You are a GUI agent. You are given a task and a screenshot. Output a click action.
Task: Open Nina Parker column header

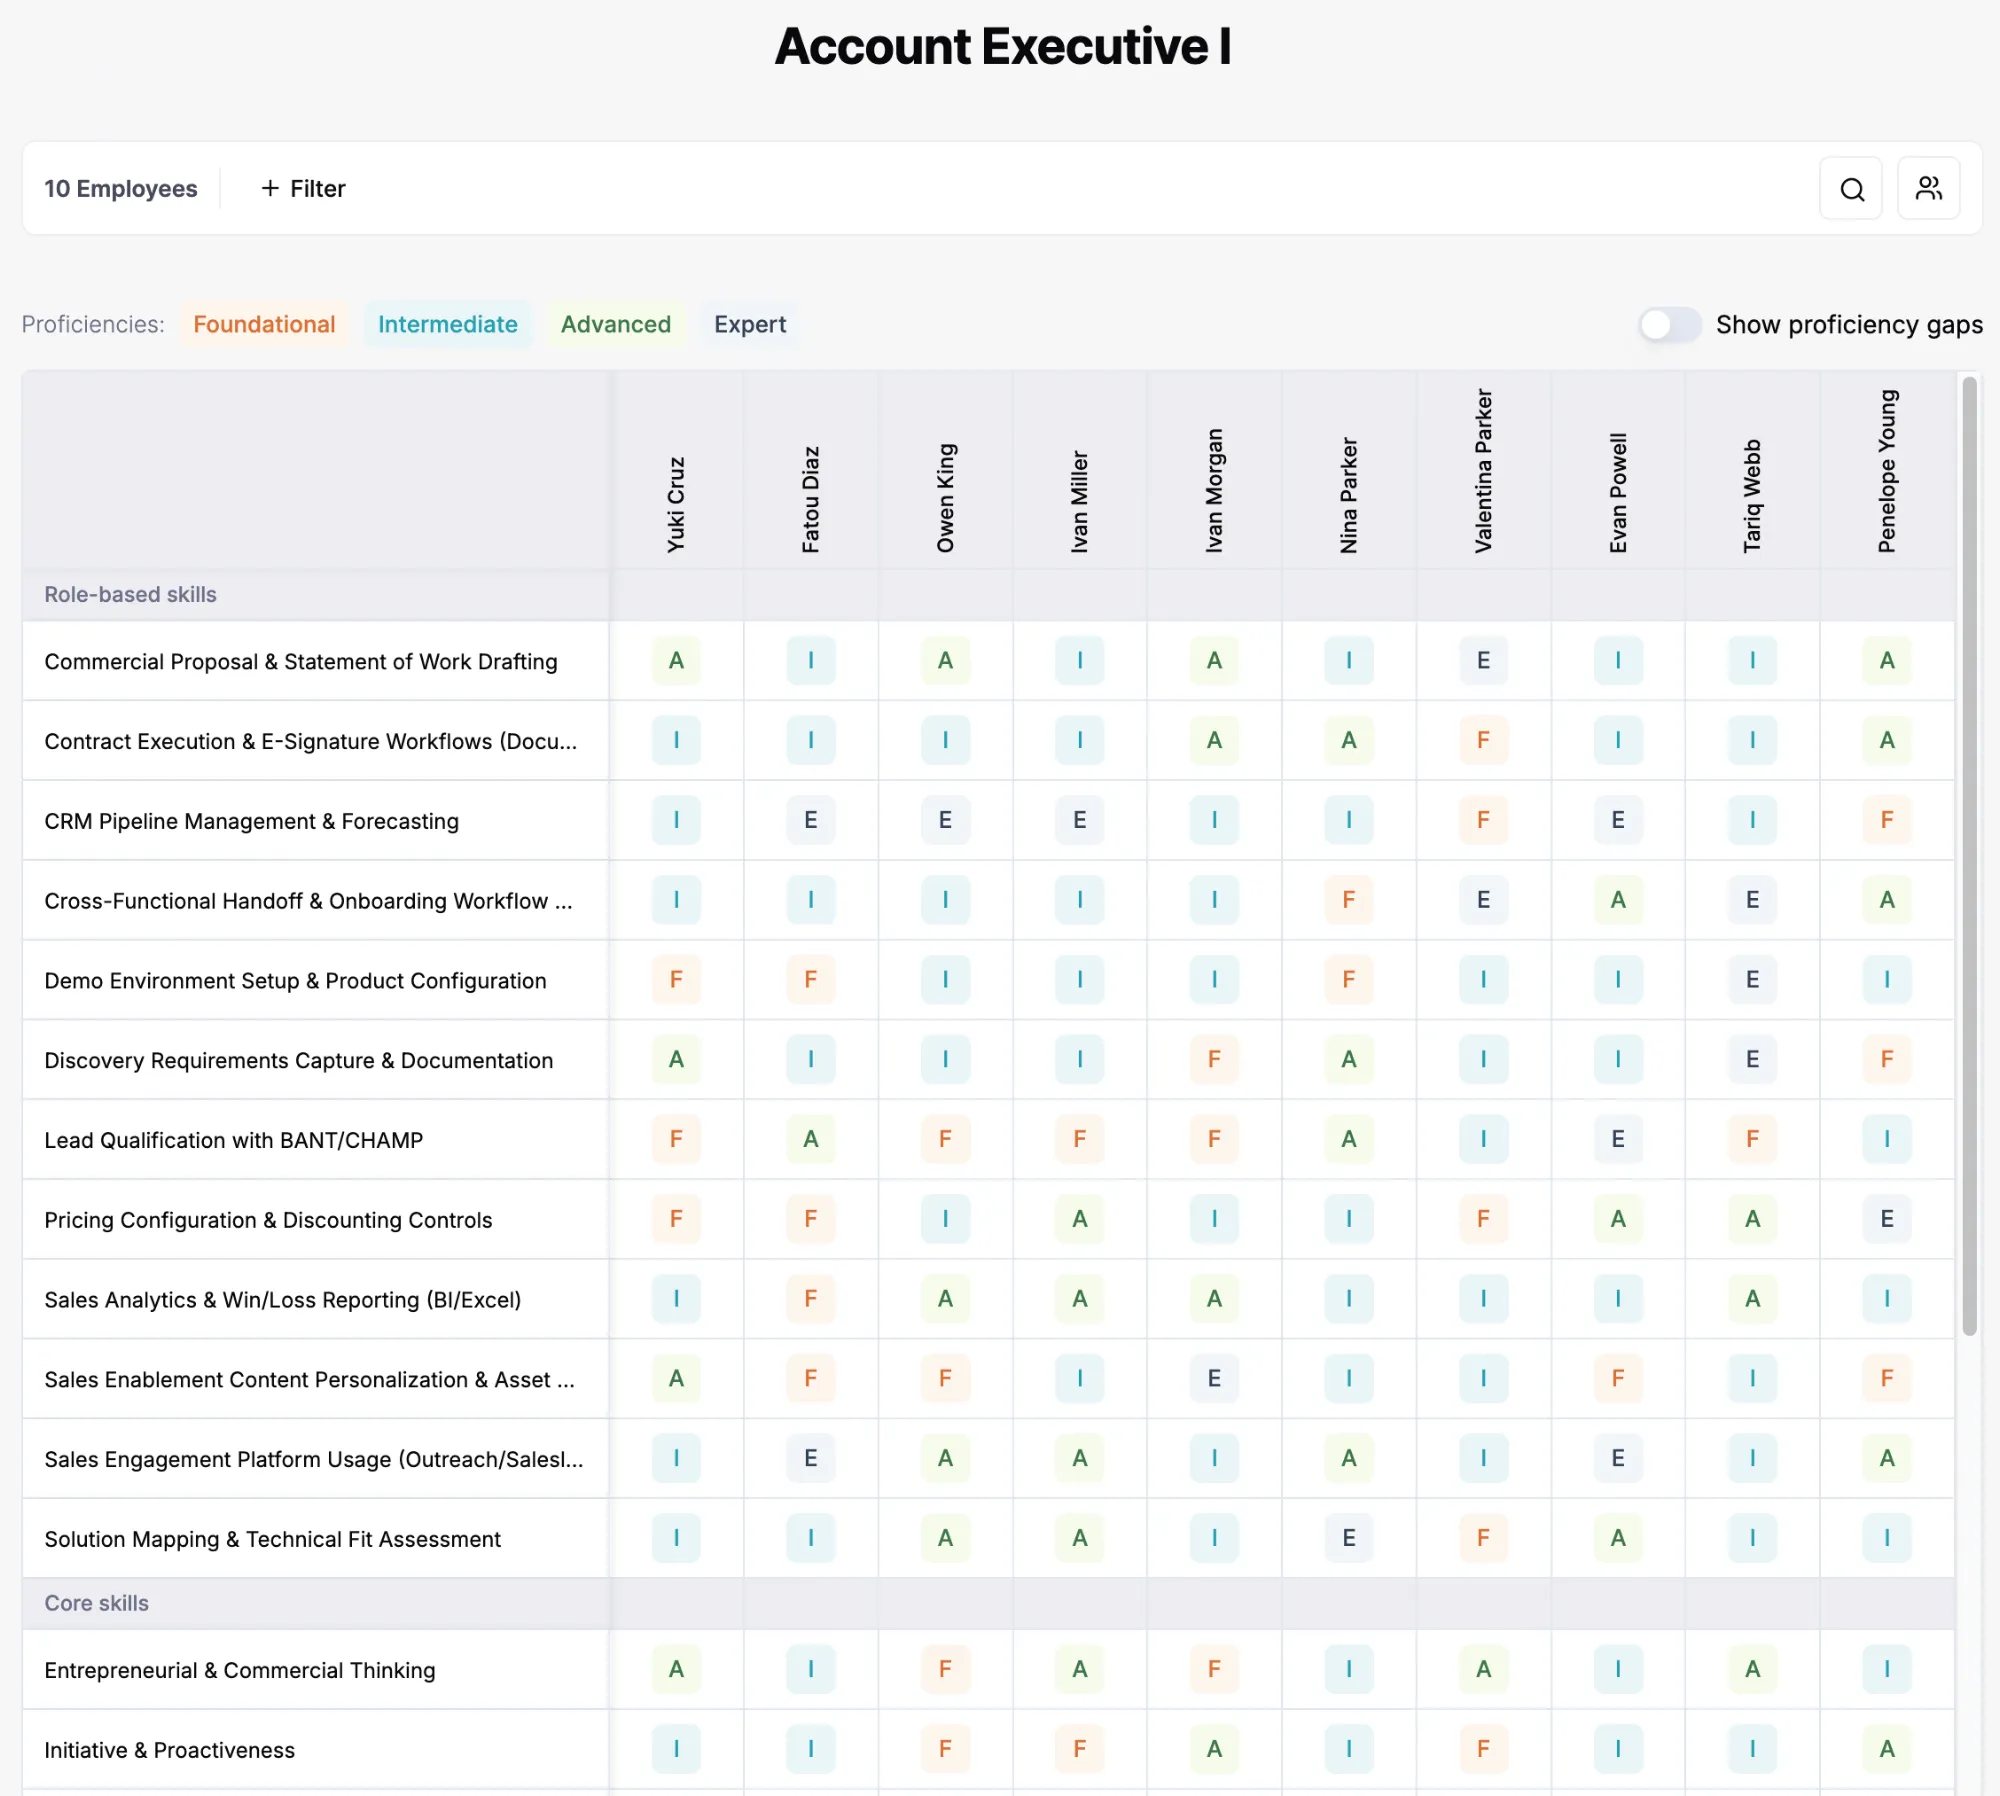(1348, 495)
